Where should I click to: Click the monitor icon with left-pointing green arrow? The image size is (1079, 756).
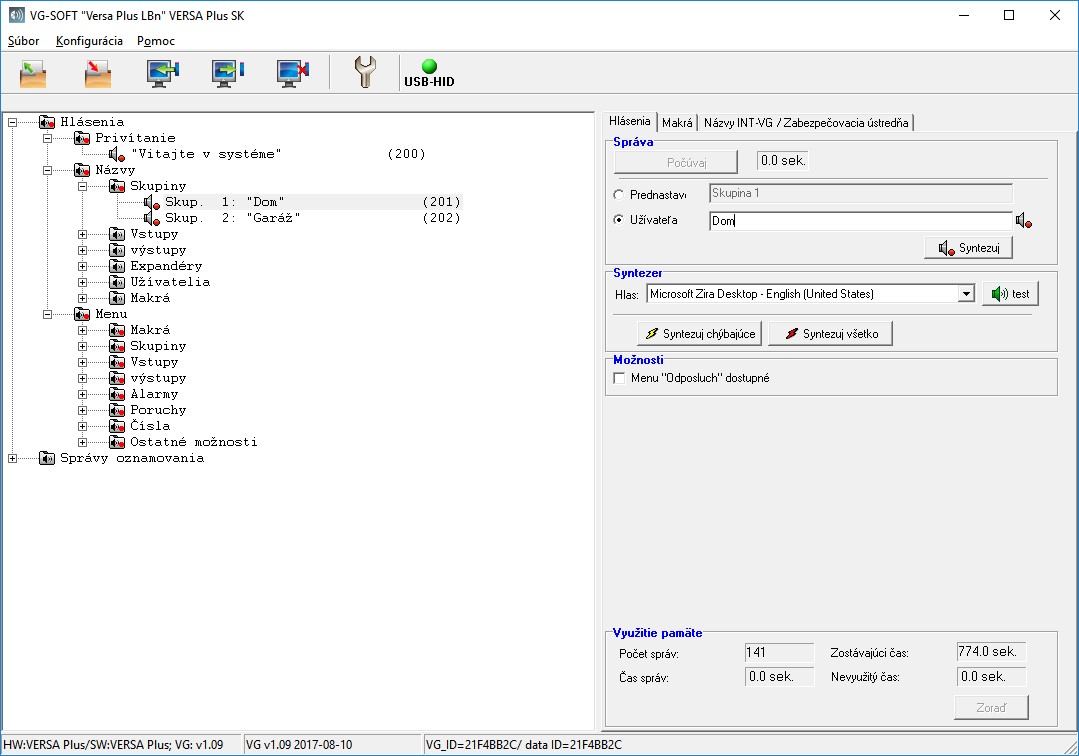(162, 73)
